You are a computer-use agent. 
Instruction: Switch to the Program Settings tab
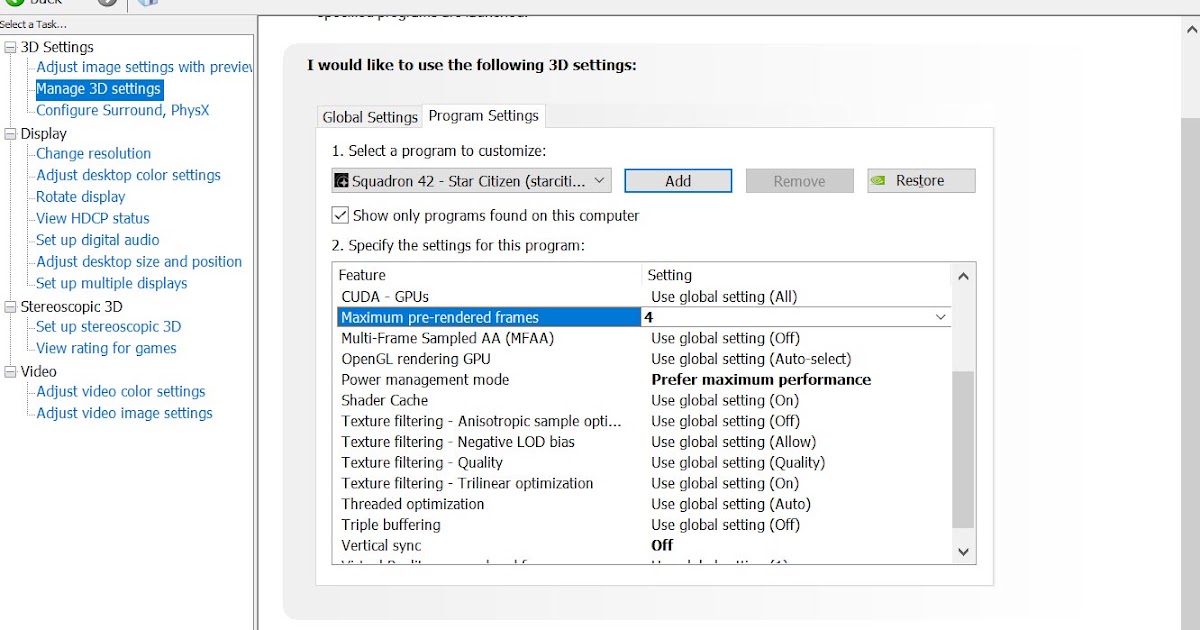coord(484,116)
